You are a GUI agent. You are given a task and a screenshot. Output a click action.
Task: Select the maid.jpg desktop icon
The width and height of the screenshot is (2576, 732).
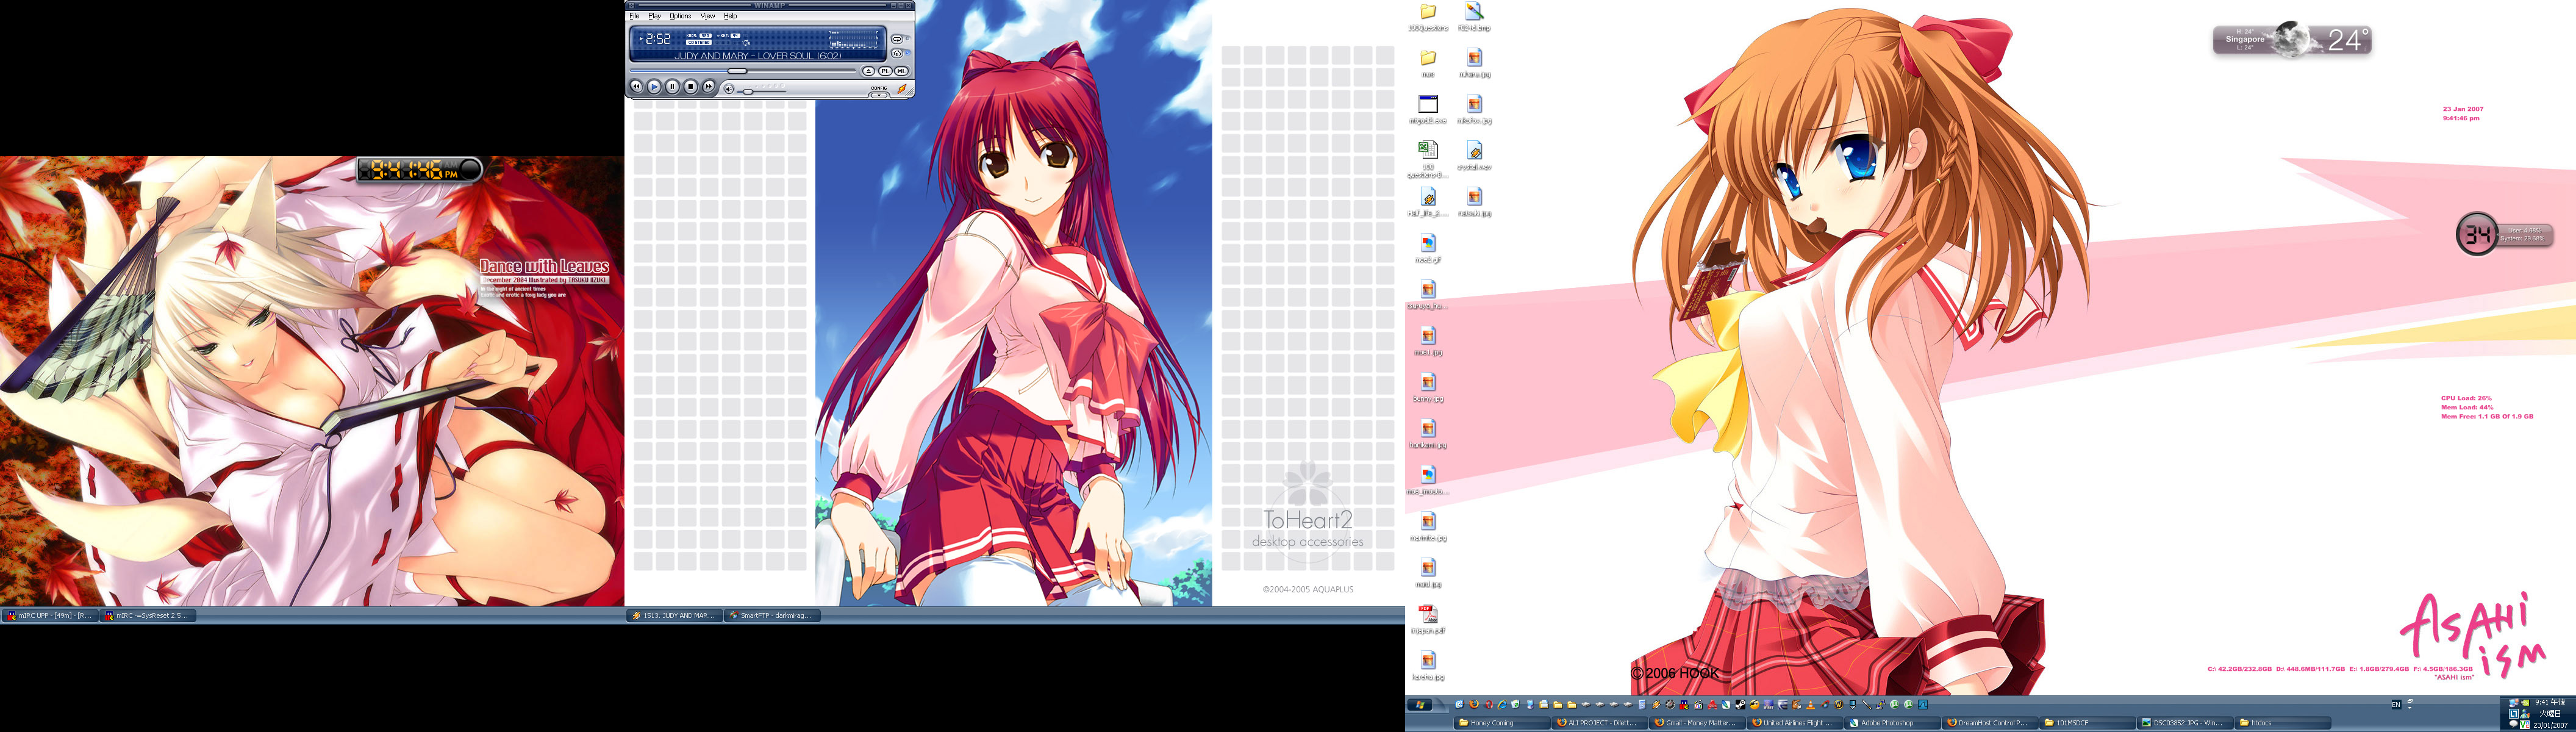click(1428, 572)
